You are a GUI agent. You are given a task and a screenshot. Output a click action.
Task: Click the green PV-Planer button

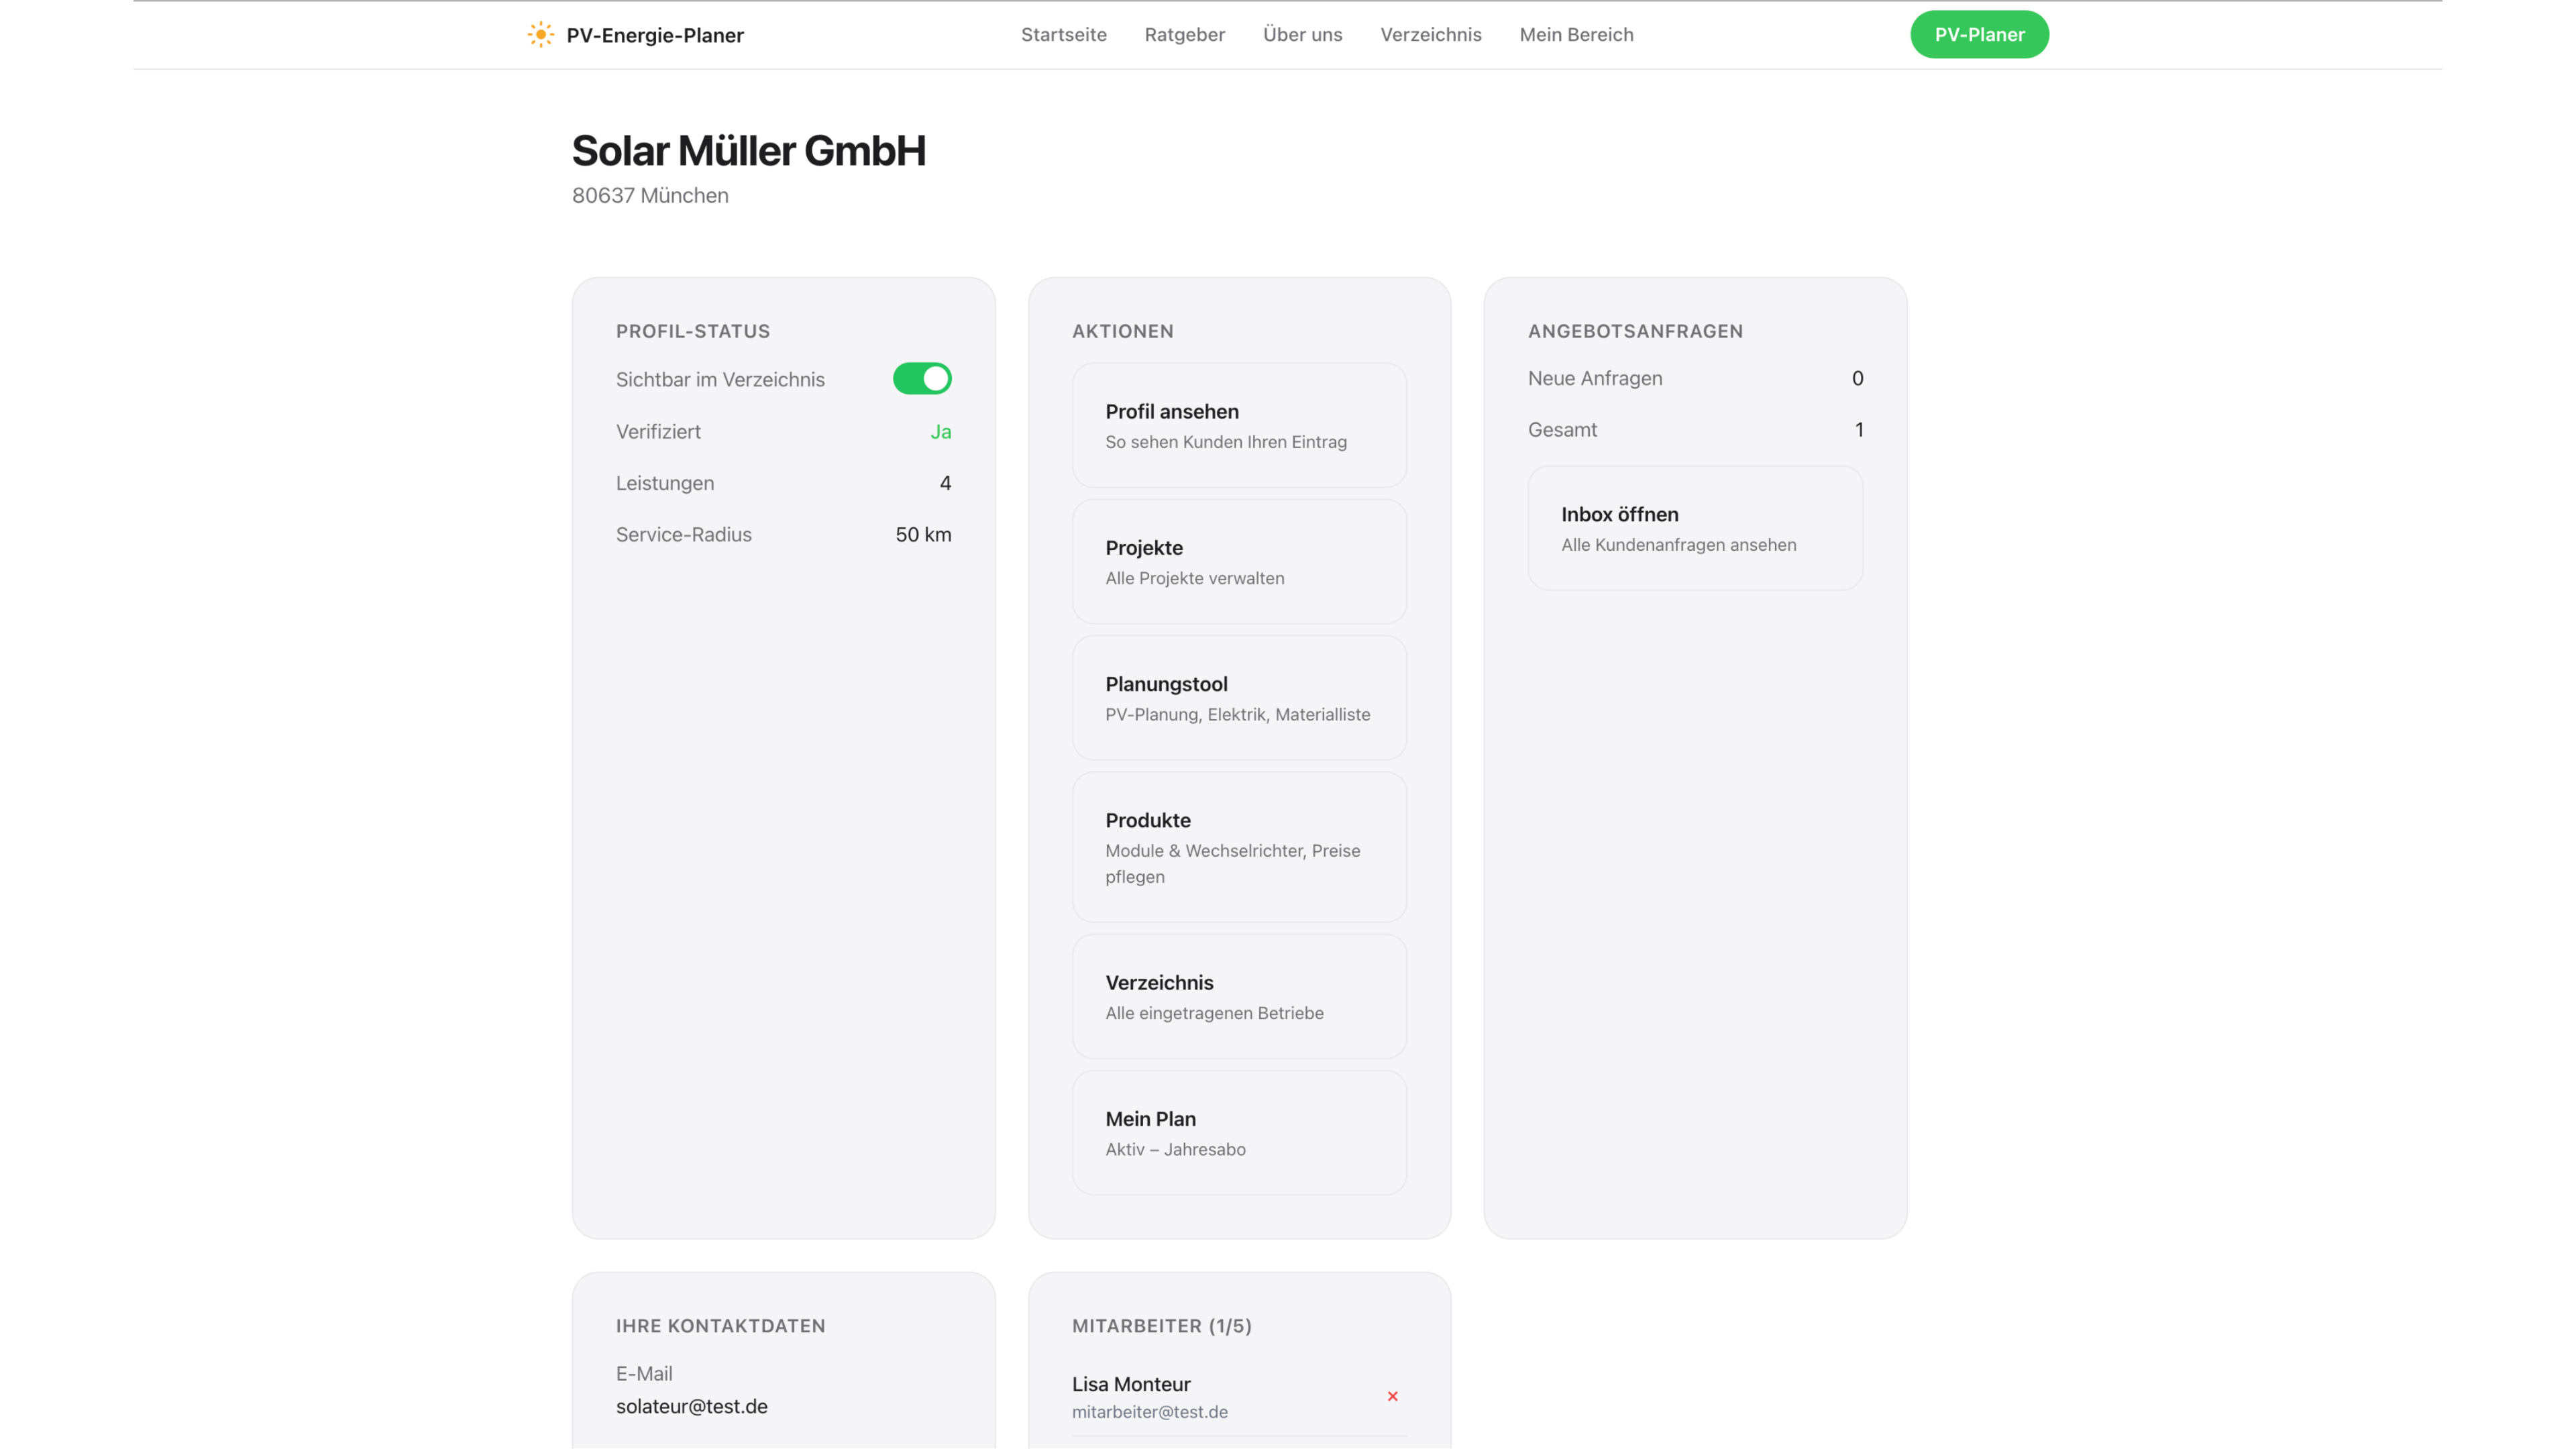pos(1978,35)
